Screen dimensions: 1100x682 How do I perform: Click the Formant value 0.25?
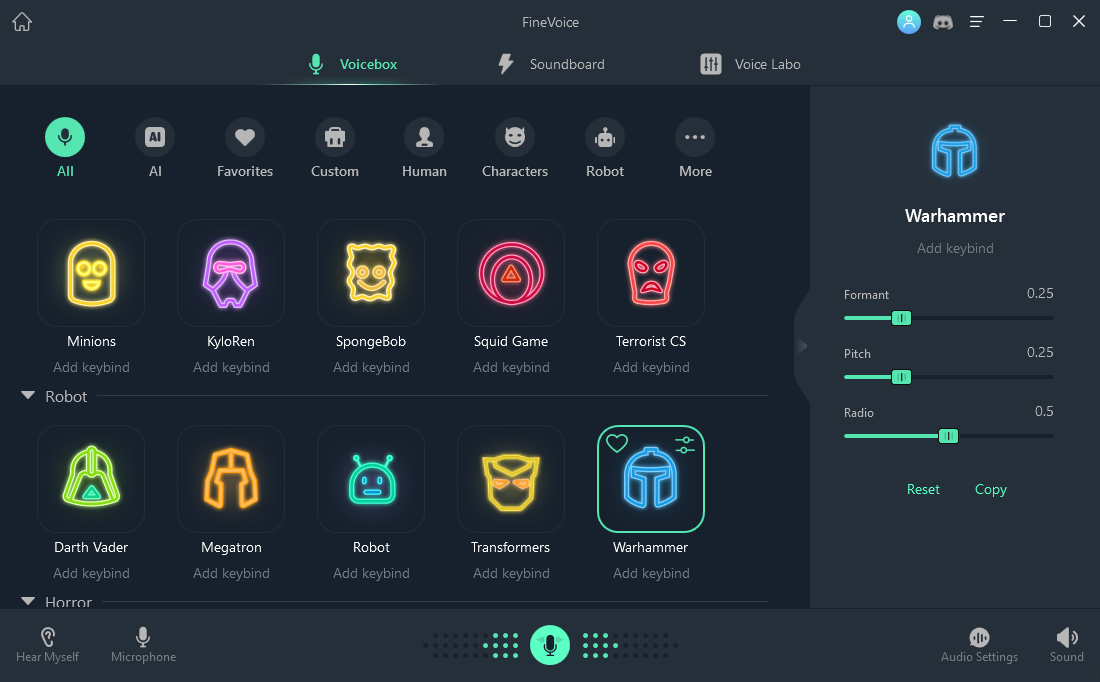click(x=1040, y=293)
